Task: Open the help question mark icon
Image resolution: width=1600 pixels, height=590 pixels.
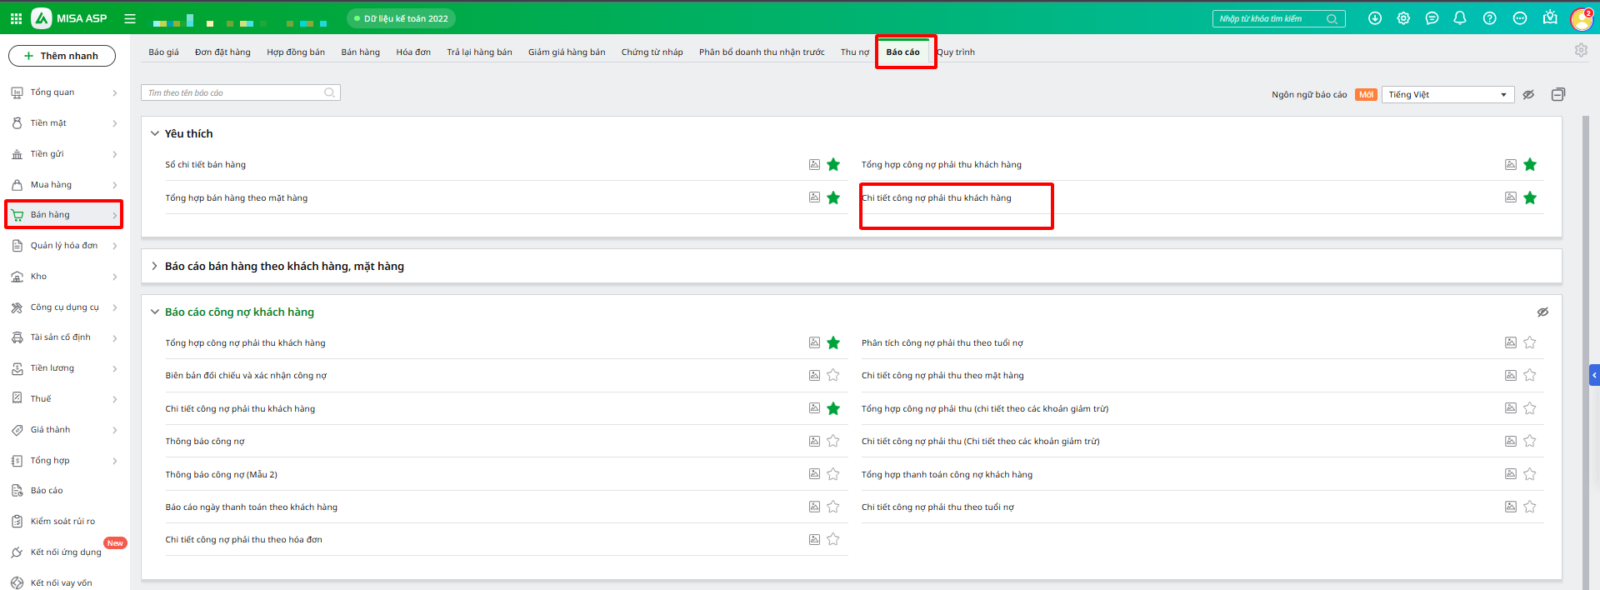Action: (x=1489, y=18)
